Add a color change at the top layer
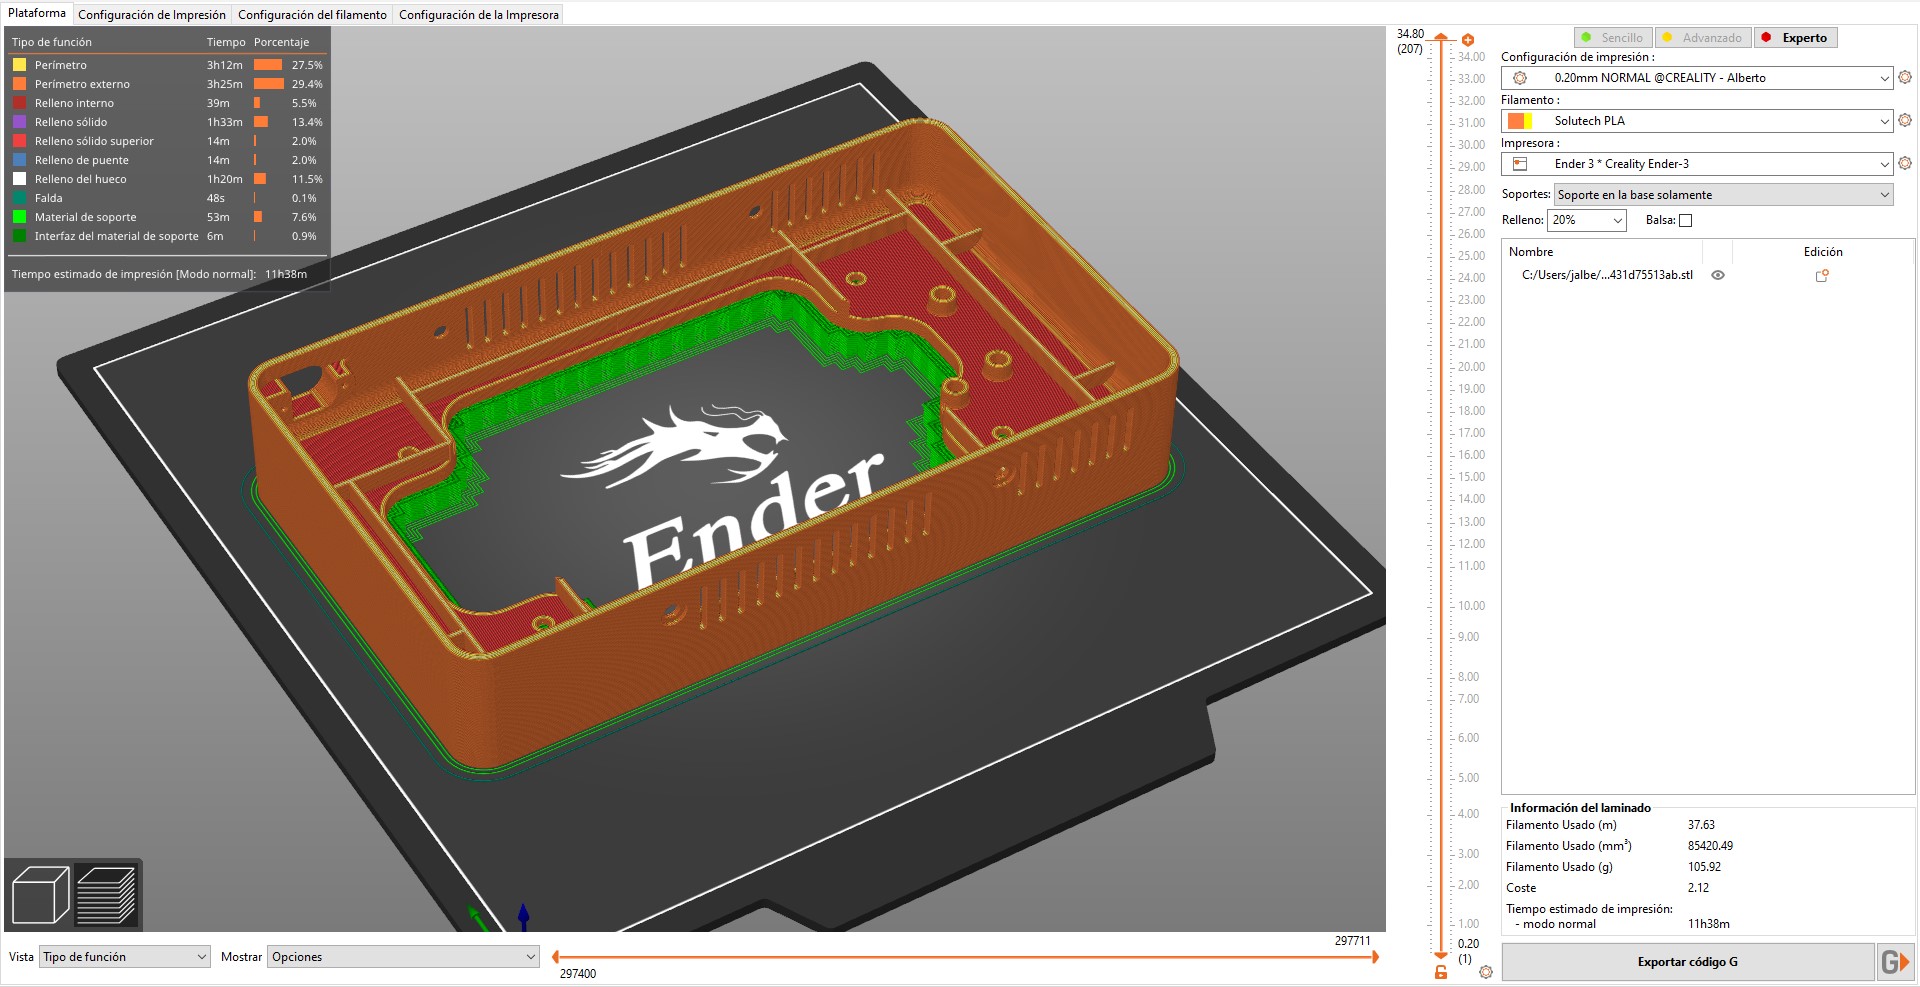1920x987 pixels. click(x=1468, y=40)
